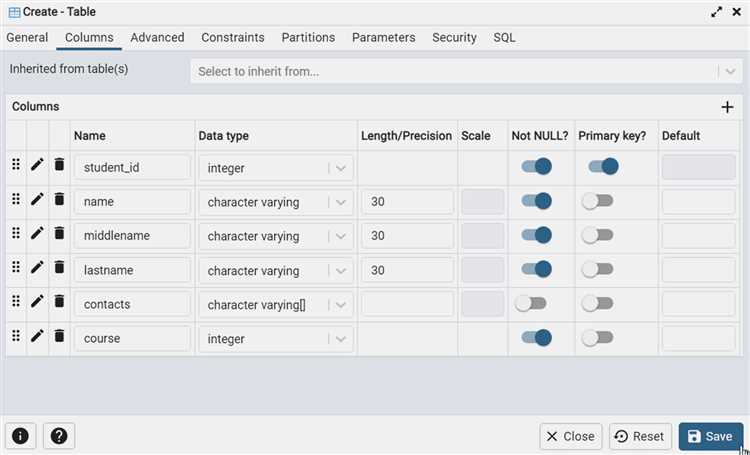Click the middlename name field
Viewport: 750px width, 455px height.
pos(132,236)
